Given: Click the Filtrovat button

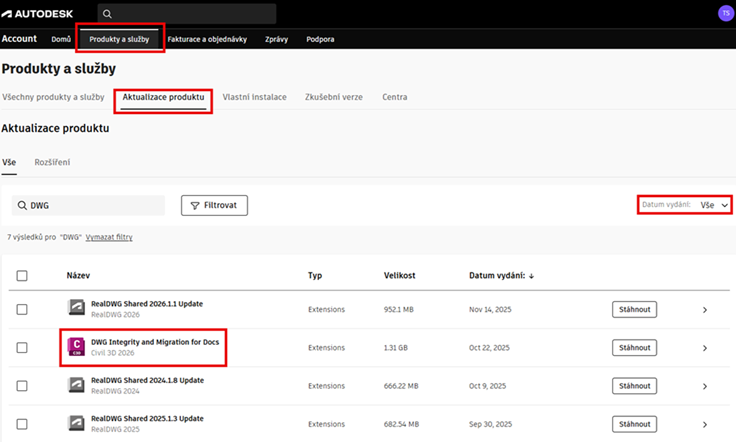Looking at the screenshot, I should click(x=215, y=206).
